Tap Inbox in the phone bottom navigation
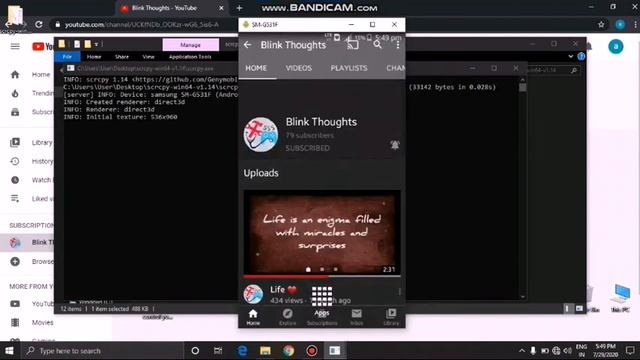Image resolution: width=640 pixels, height=360 pixels. point(356,317)
